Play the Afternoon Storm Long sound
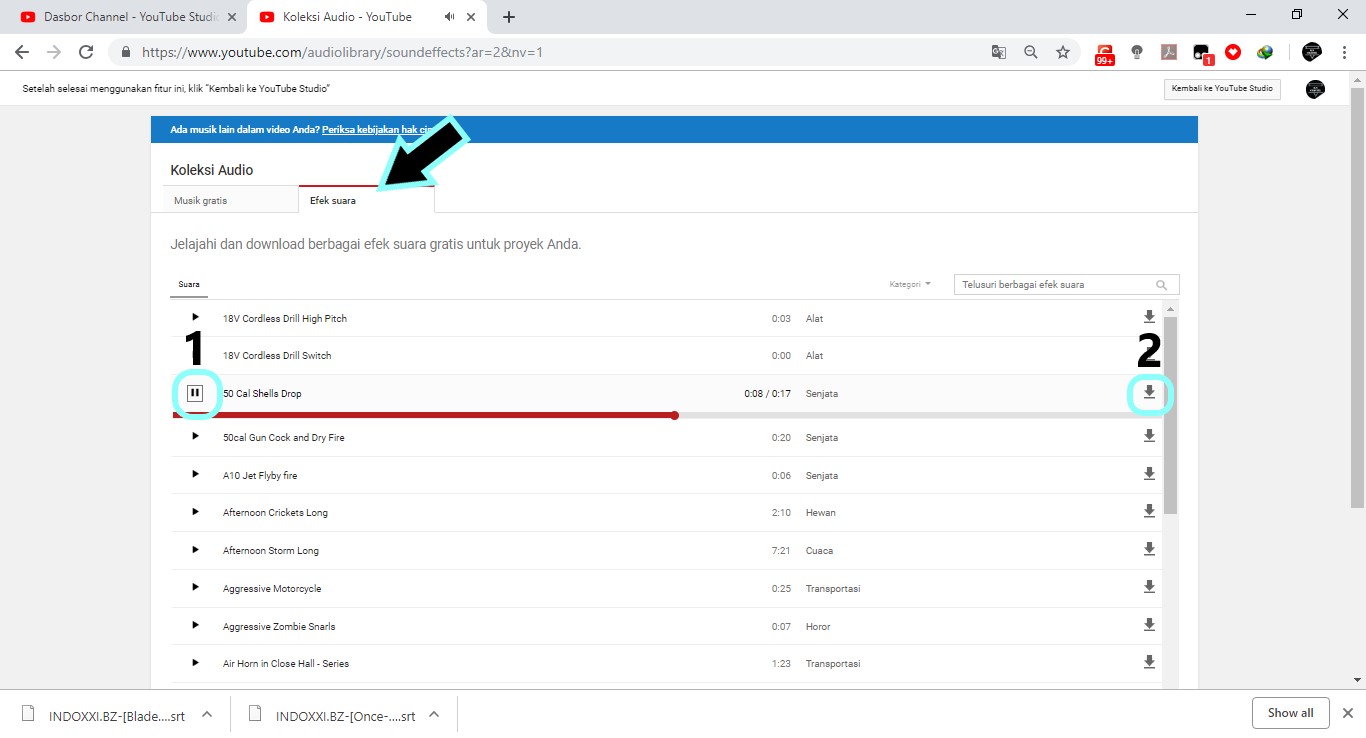This screenshot has height=738, width=1366. (x=195, y=550)
